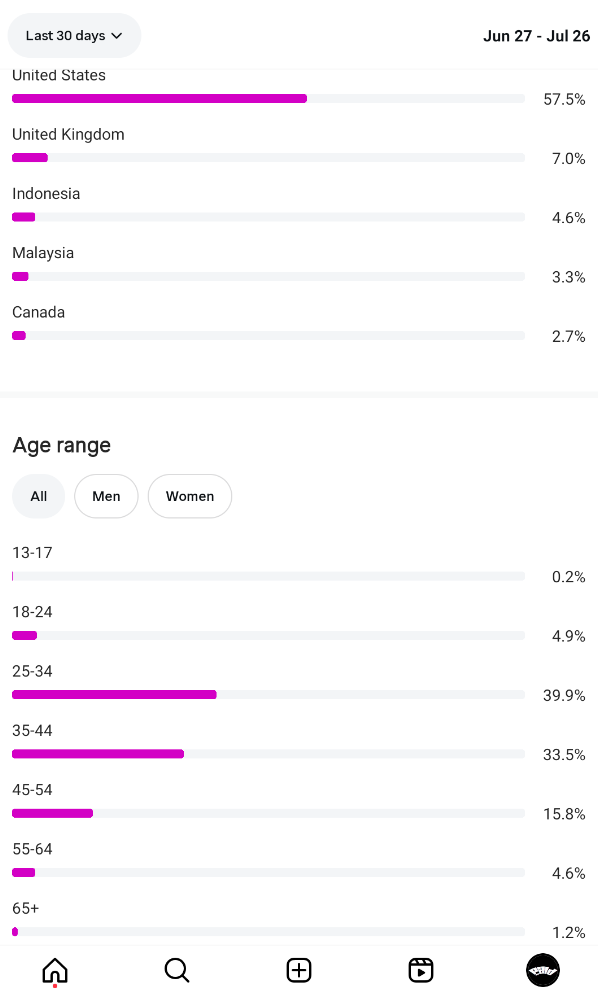Select the All age filter
The image size is (598, 991).
[x=39, y=496]
